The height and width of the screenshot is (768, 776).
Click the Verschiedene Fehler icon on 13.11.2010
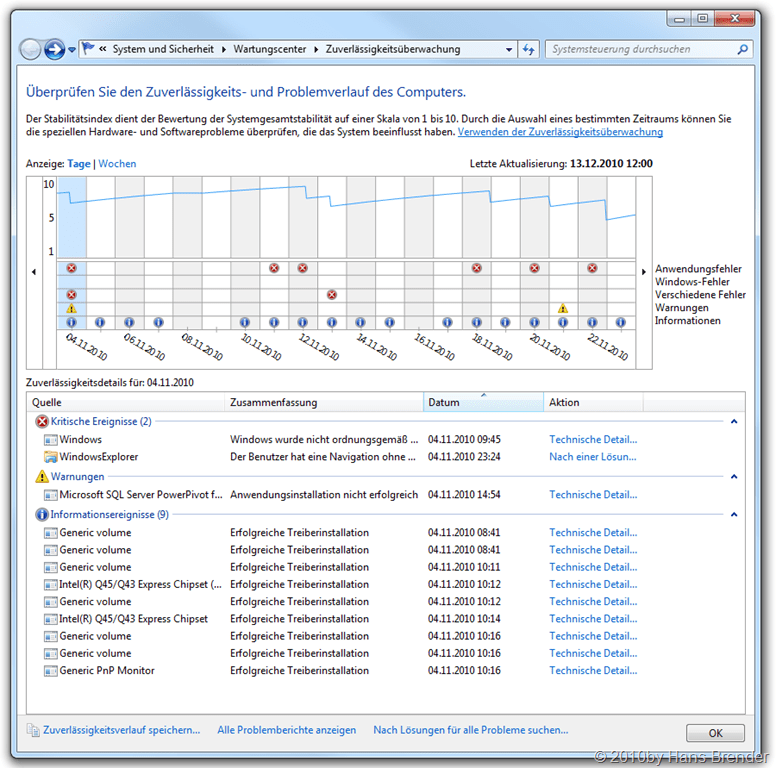coord(332,295)
